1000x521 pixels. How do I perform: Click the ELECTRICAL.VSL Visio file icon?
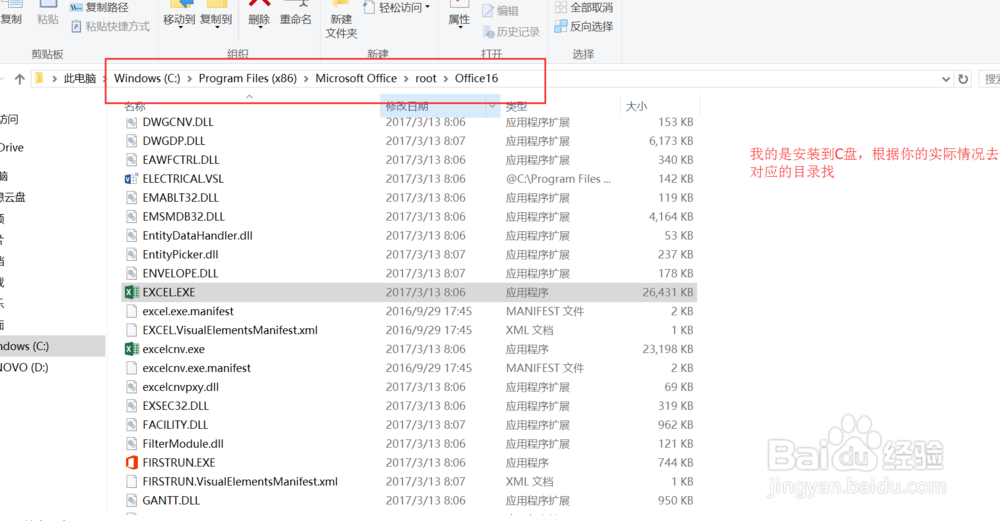point(131,179)
